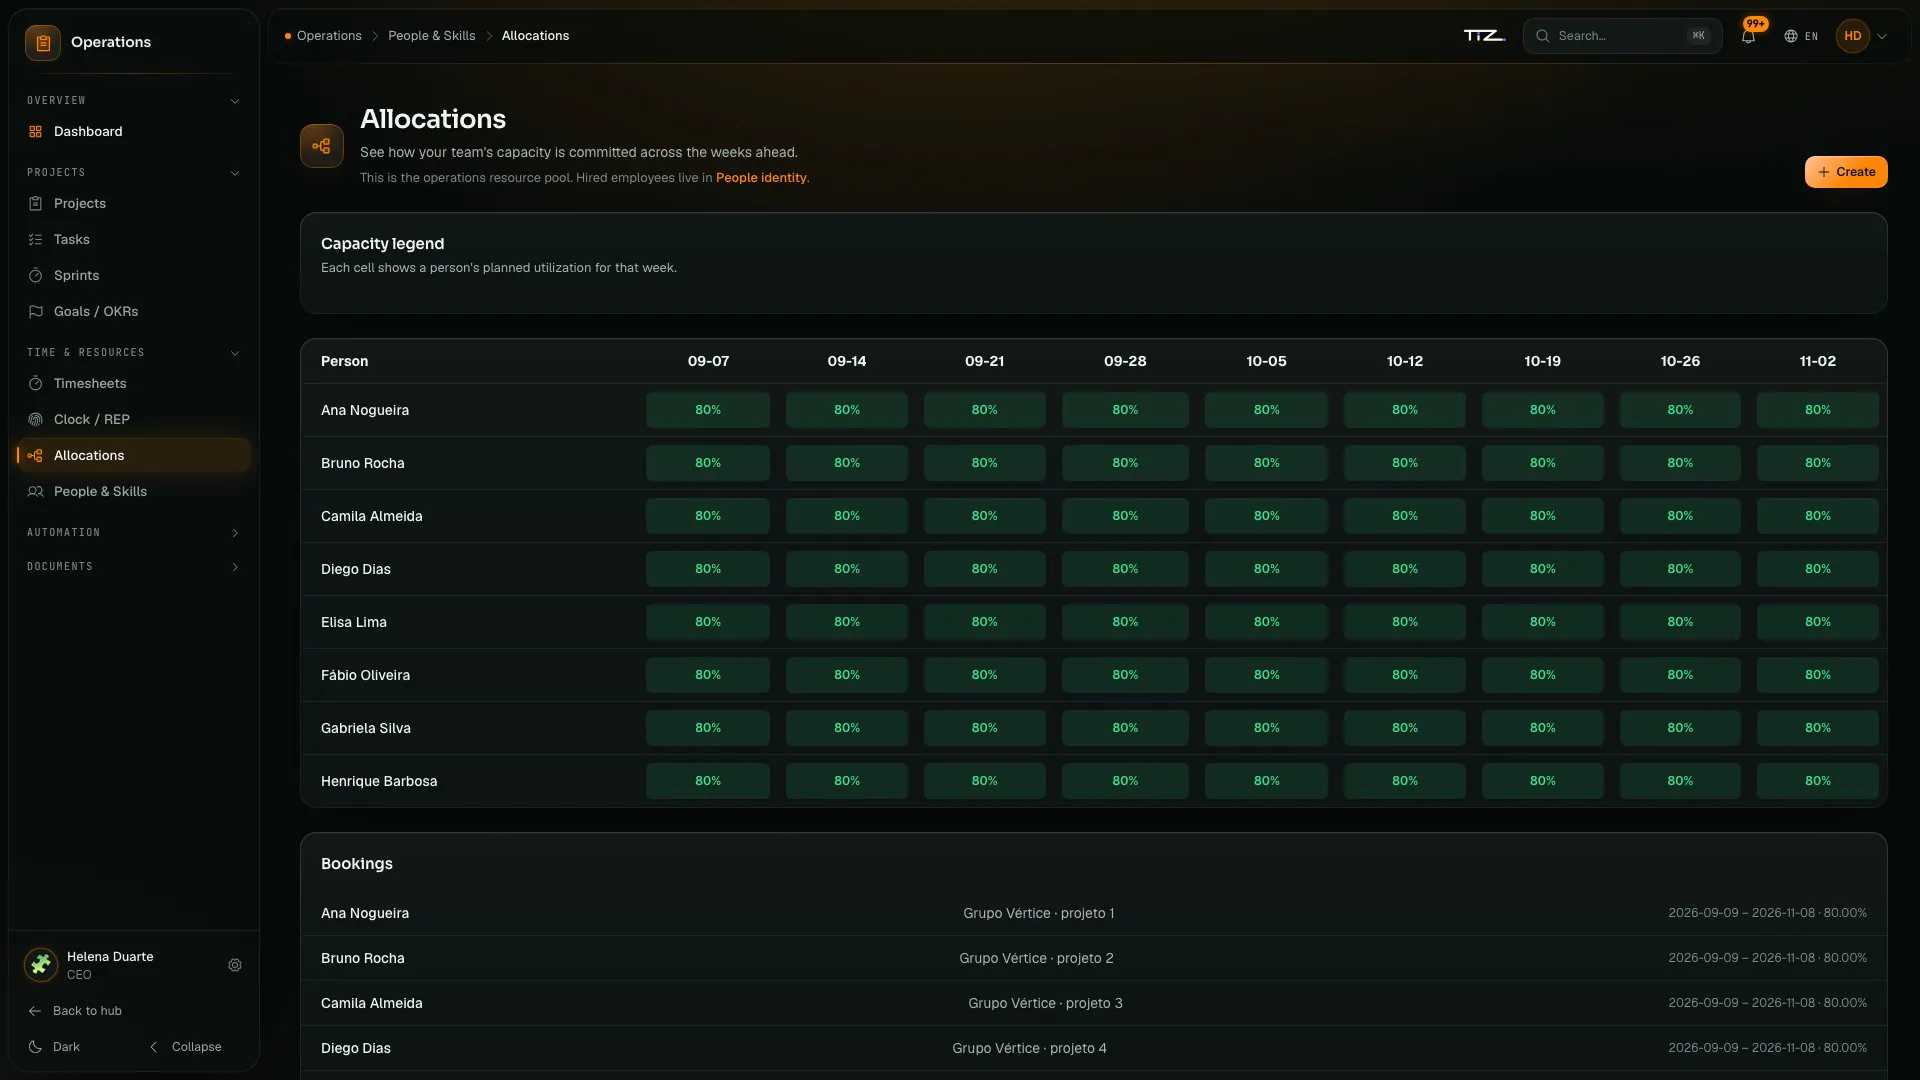This screenshot has width=1920, height=1080.
Task: Click the Operations breadcrumb link
Action: click(x=329, y=36)
